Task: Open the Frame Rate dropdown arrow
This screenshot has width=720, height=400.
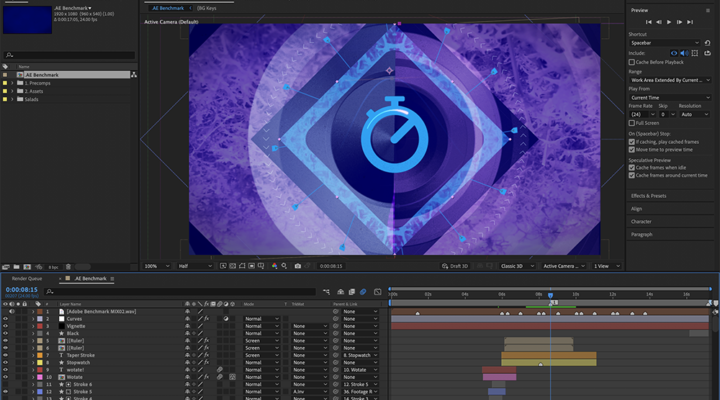Action: 652,114
